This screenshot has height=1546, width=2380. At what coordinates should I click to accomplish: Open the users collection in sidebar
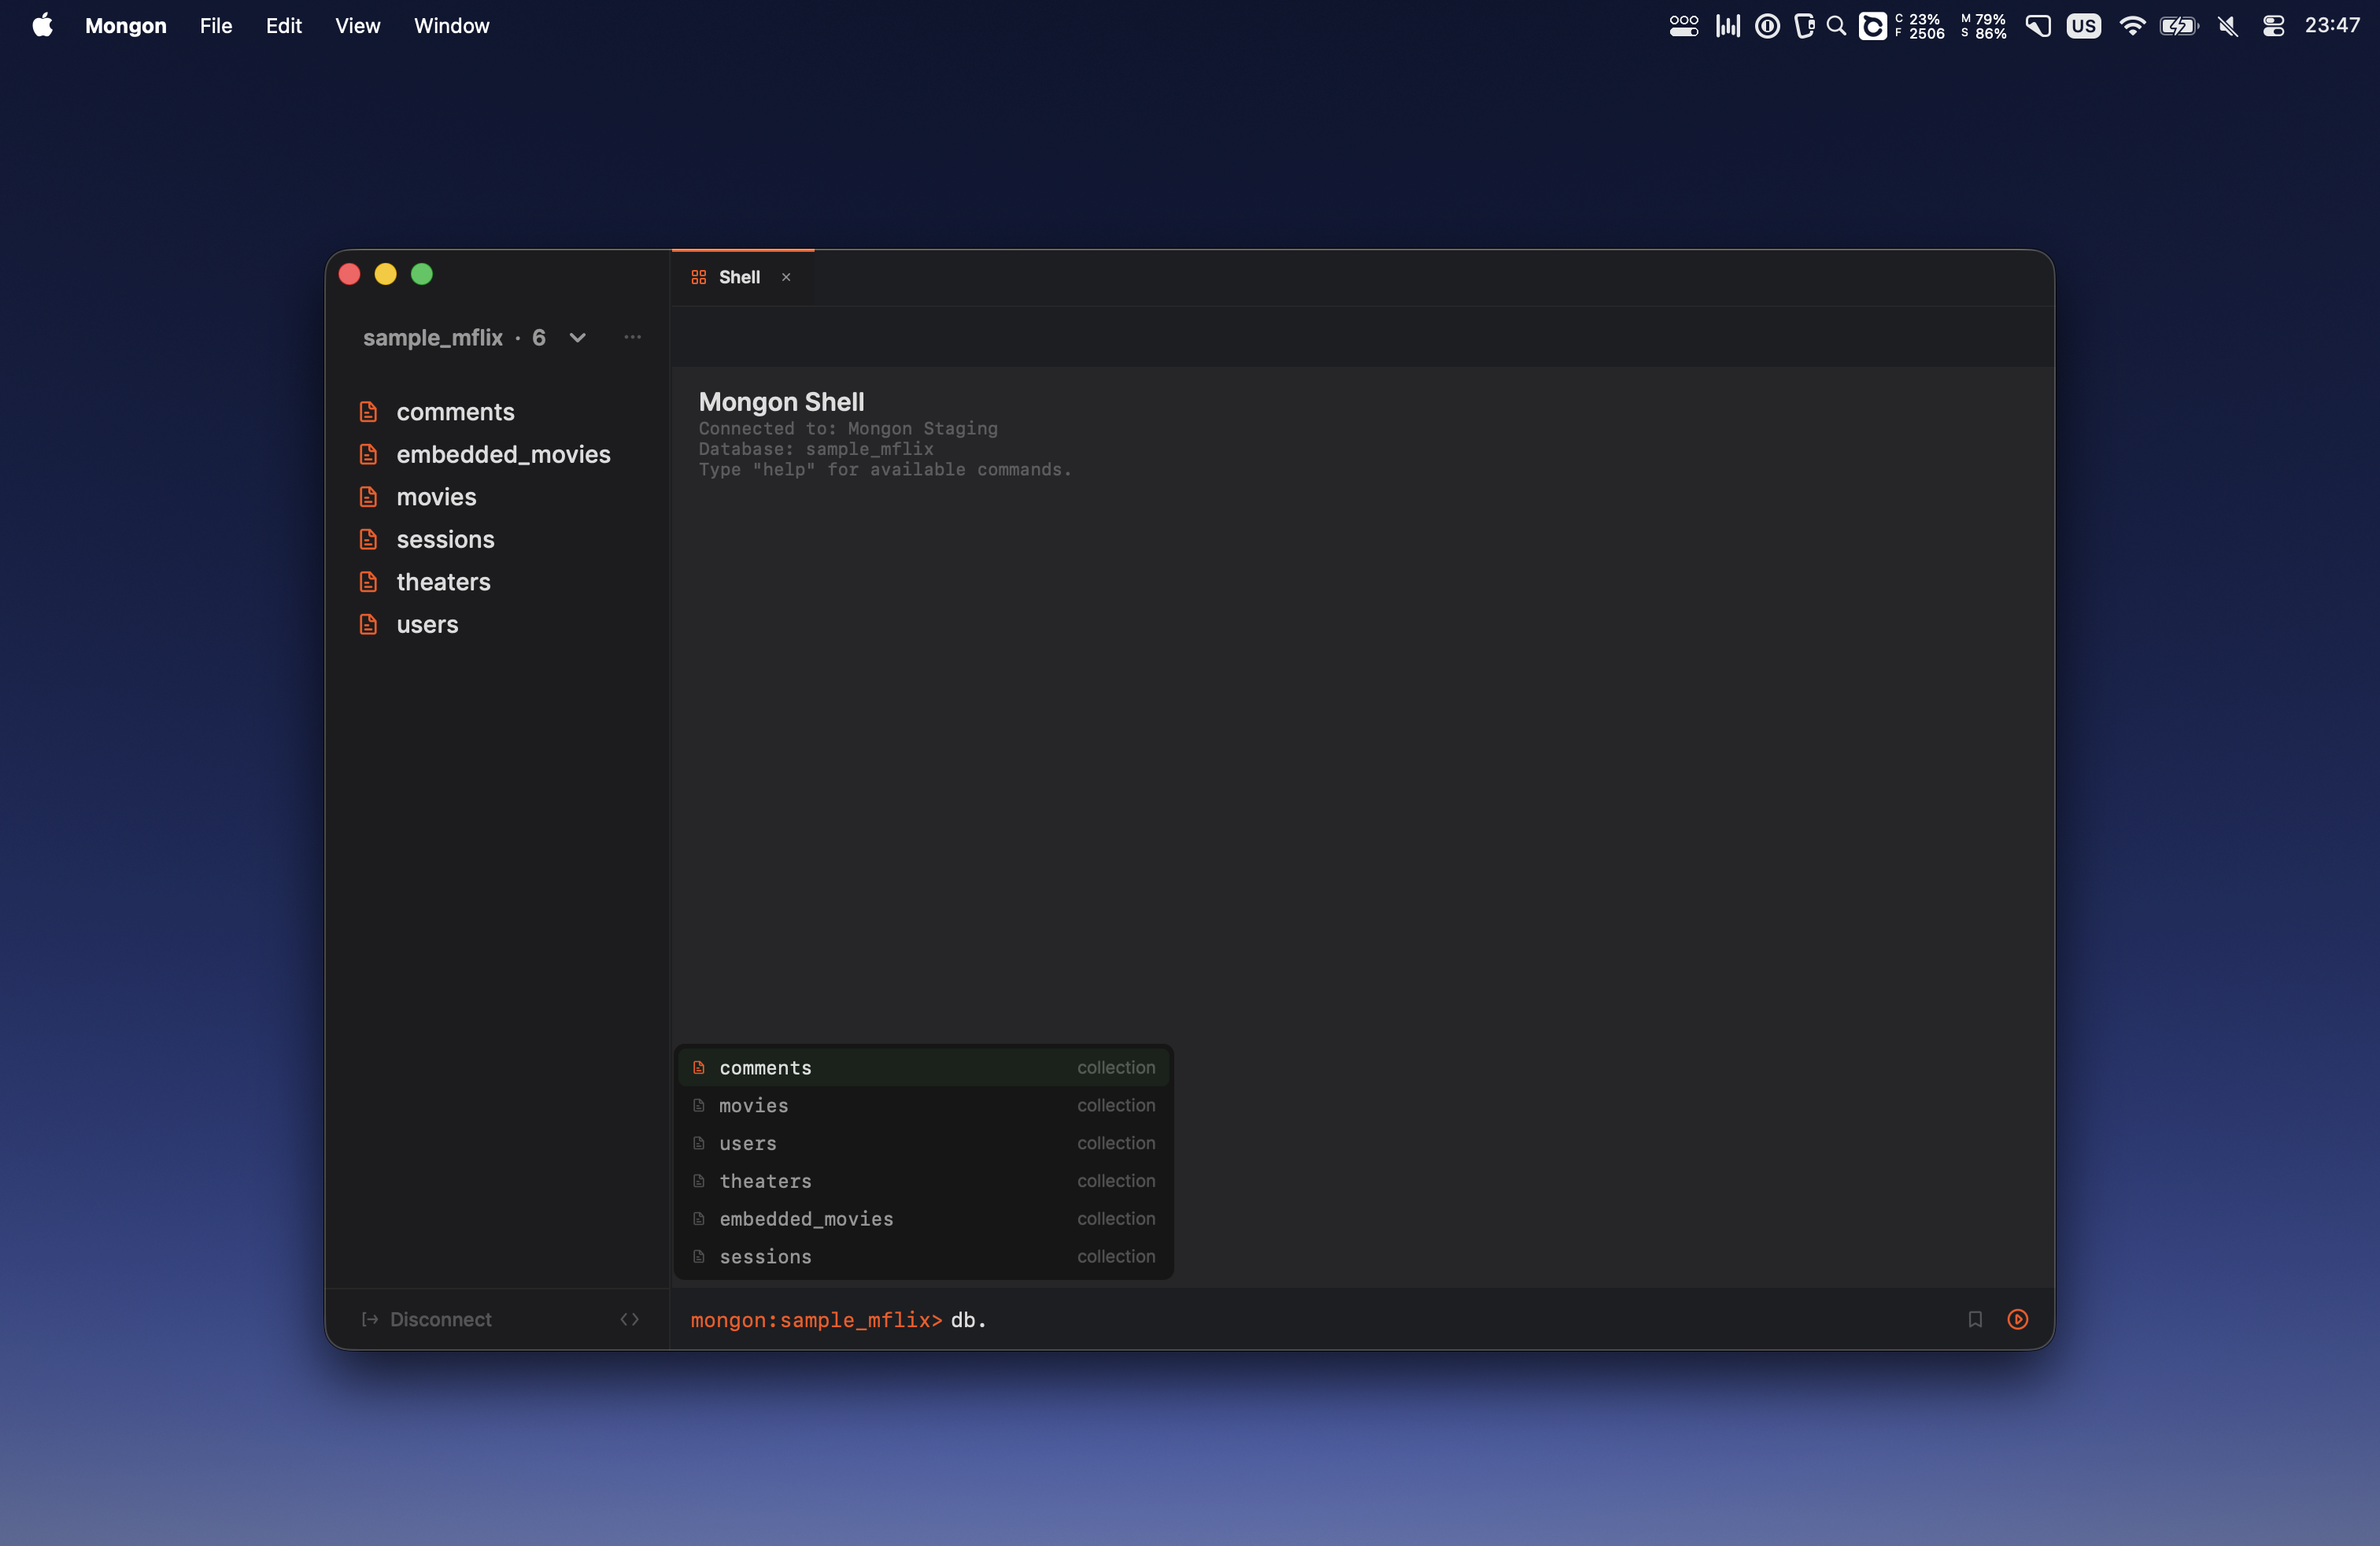[x=427, y=624]
